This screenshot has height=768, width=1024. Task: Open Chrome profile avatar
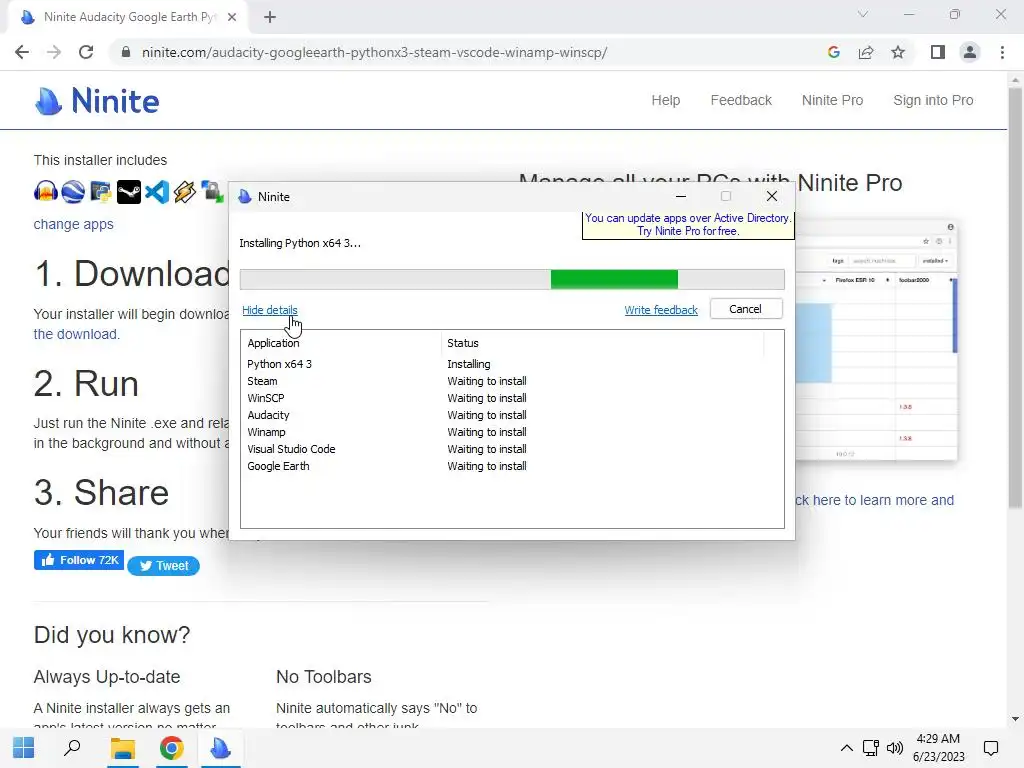coord(970,52)
